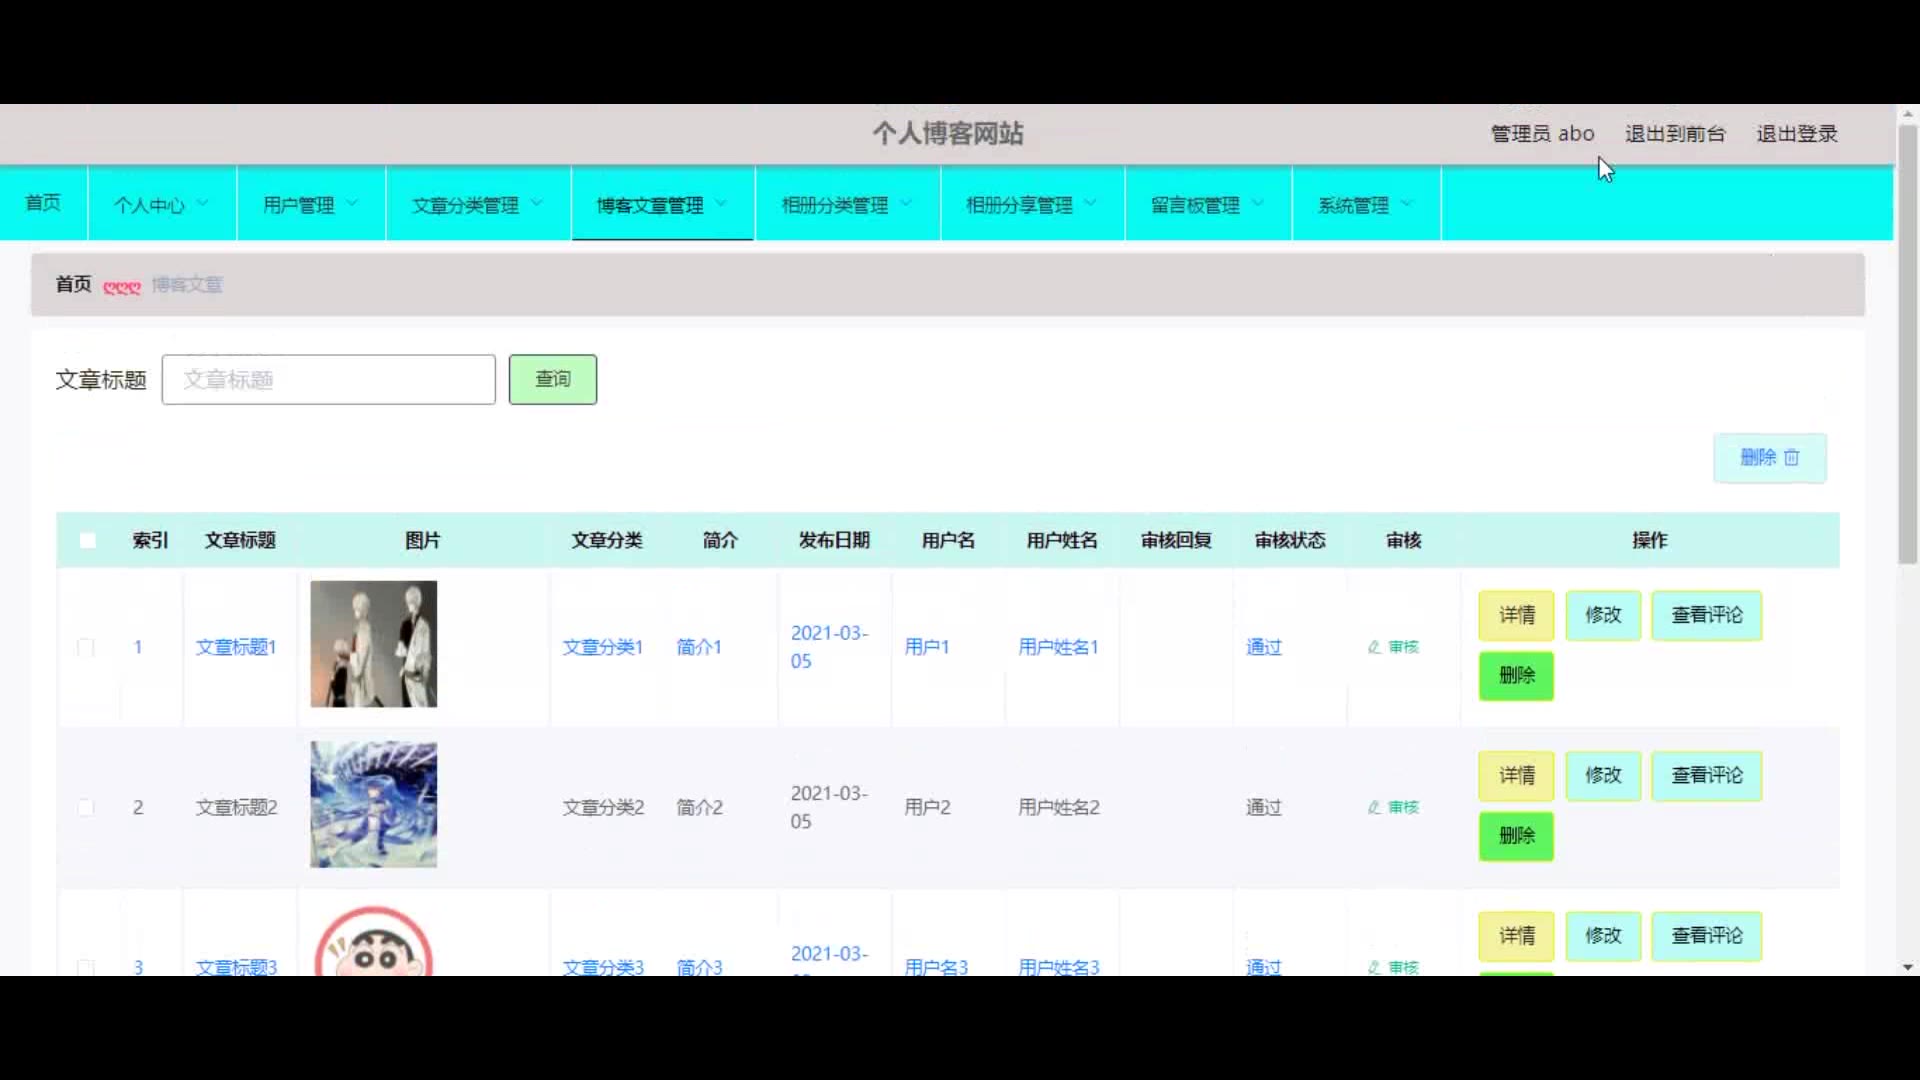Check the checkbox for row 1
Image resolution: width=1920 pixels, height=1080 pixels.
(x=86, y=647)
